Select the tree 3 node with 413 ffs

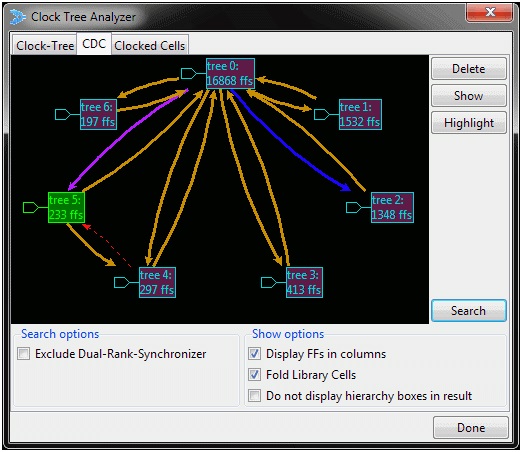(304, 282)
